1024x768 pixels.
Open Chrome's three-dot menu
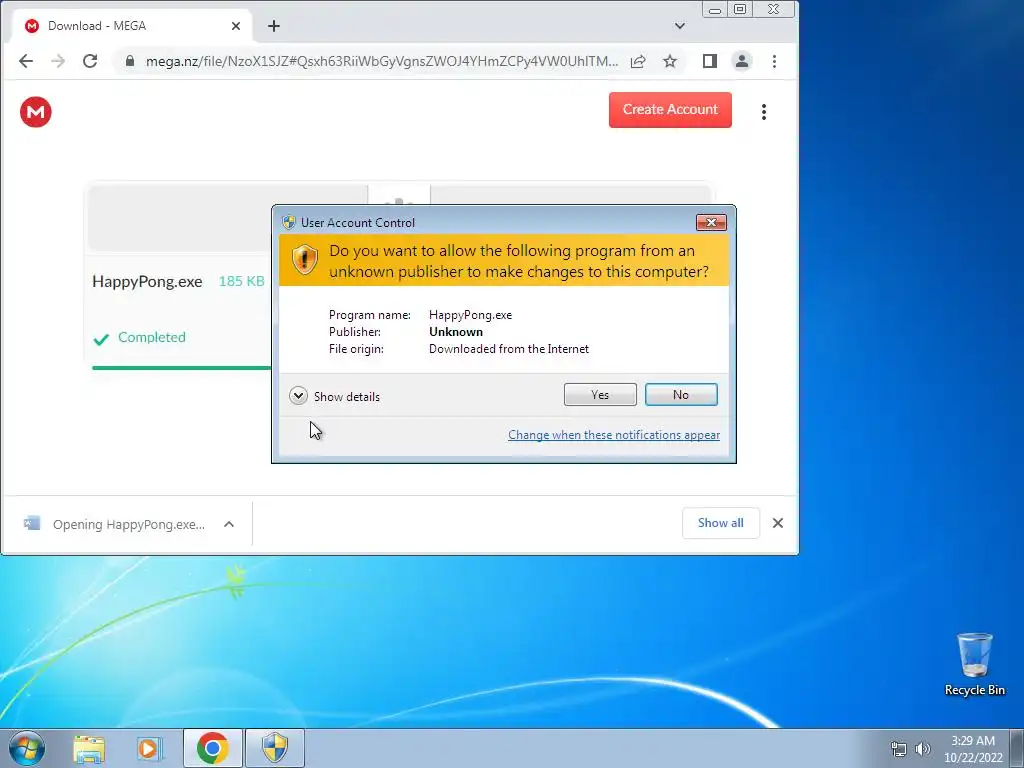pos(775,61)
